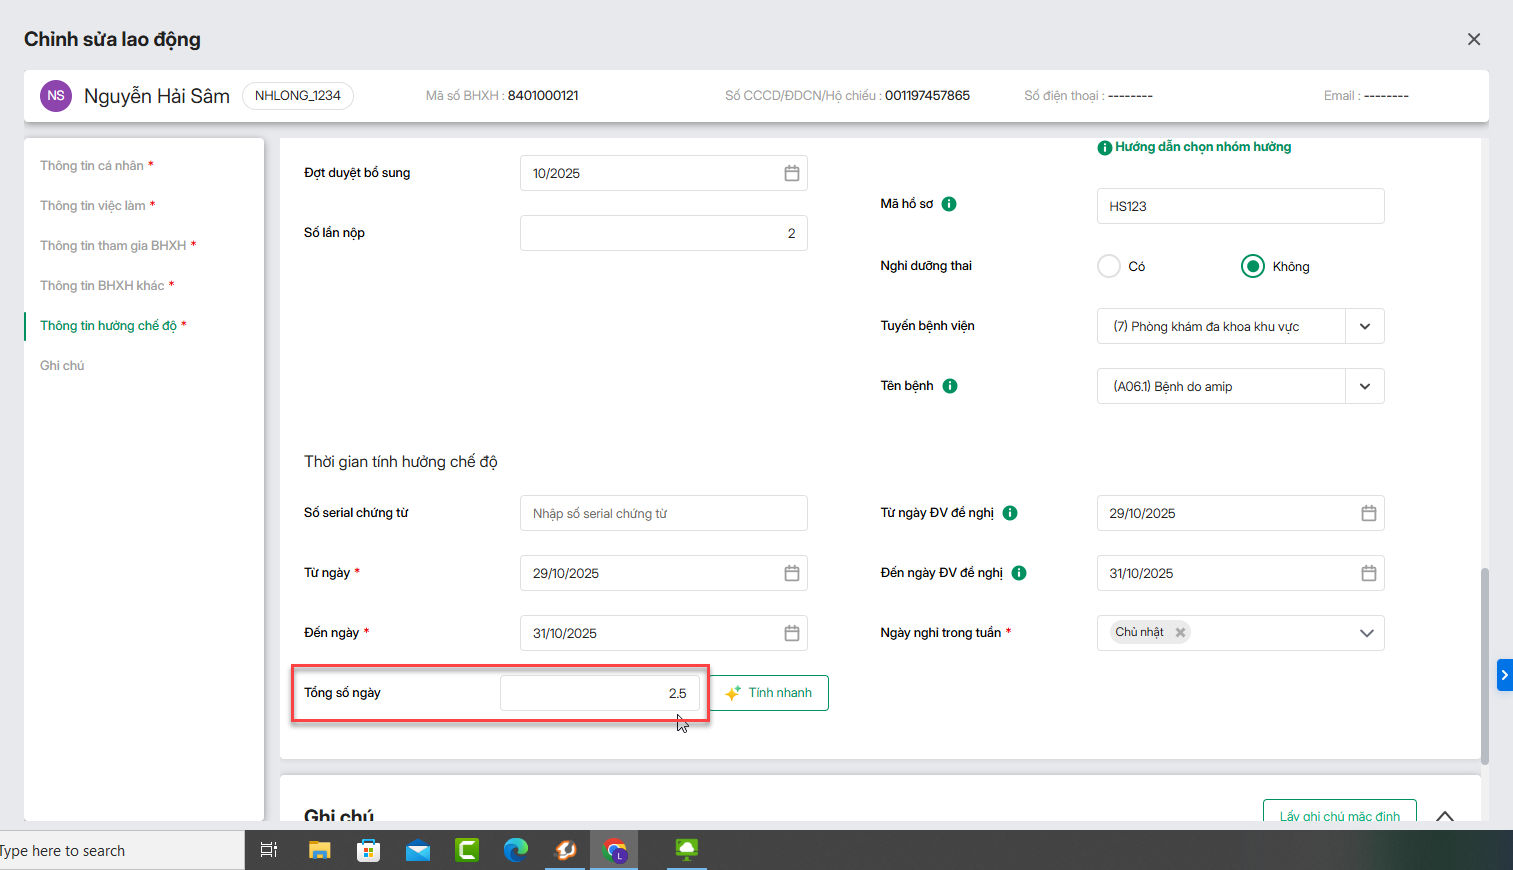This screenshot has height=870, width=1513.
Task: Select Không for Nghỉ dưỡng thai
Action: [1252, 266]
